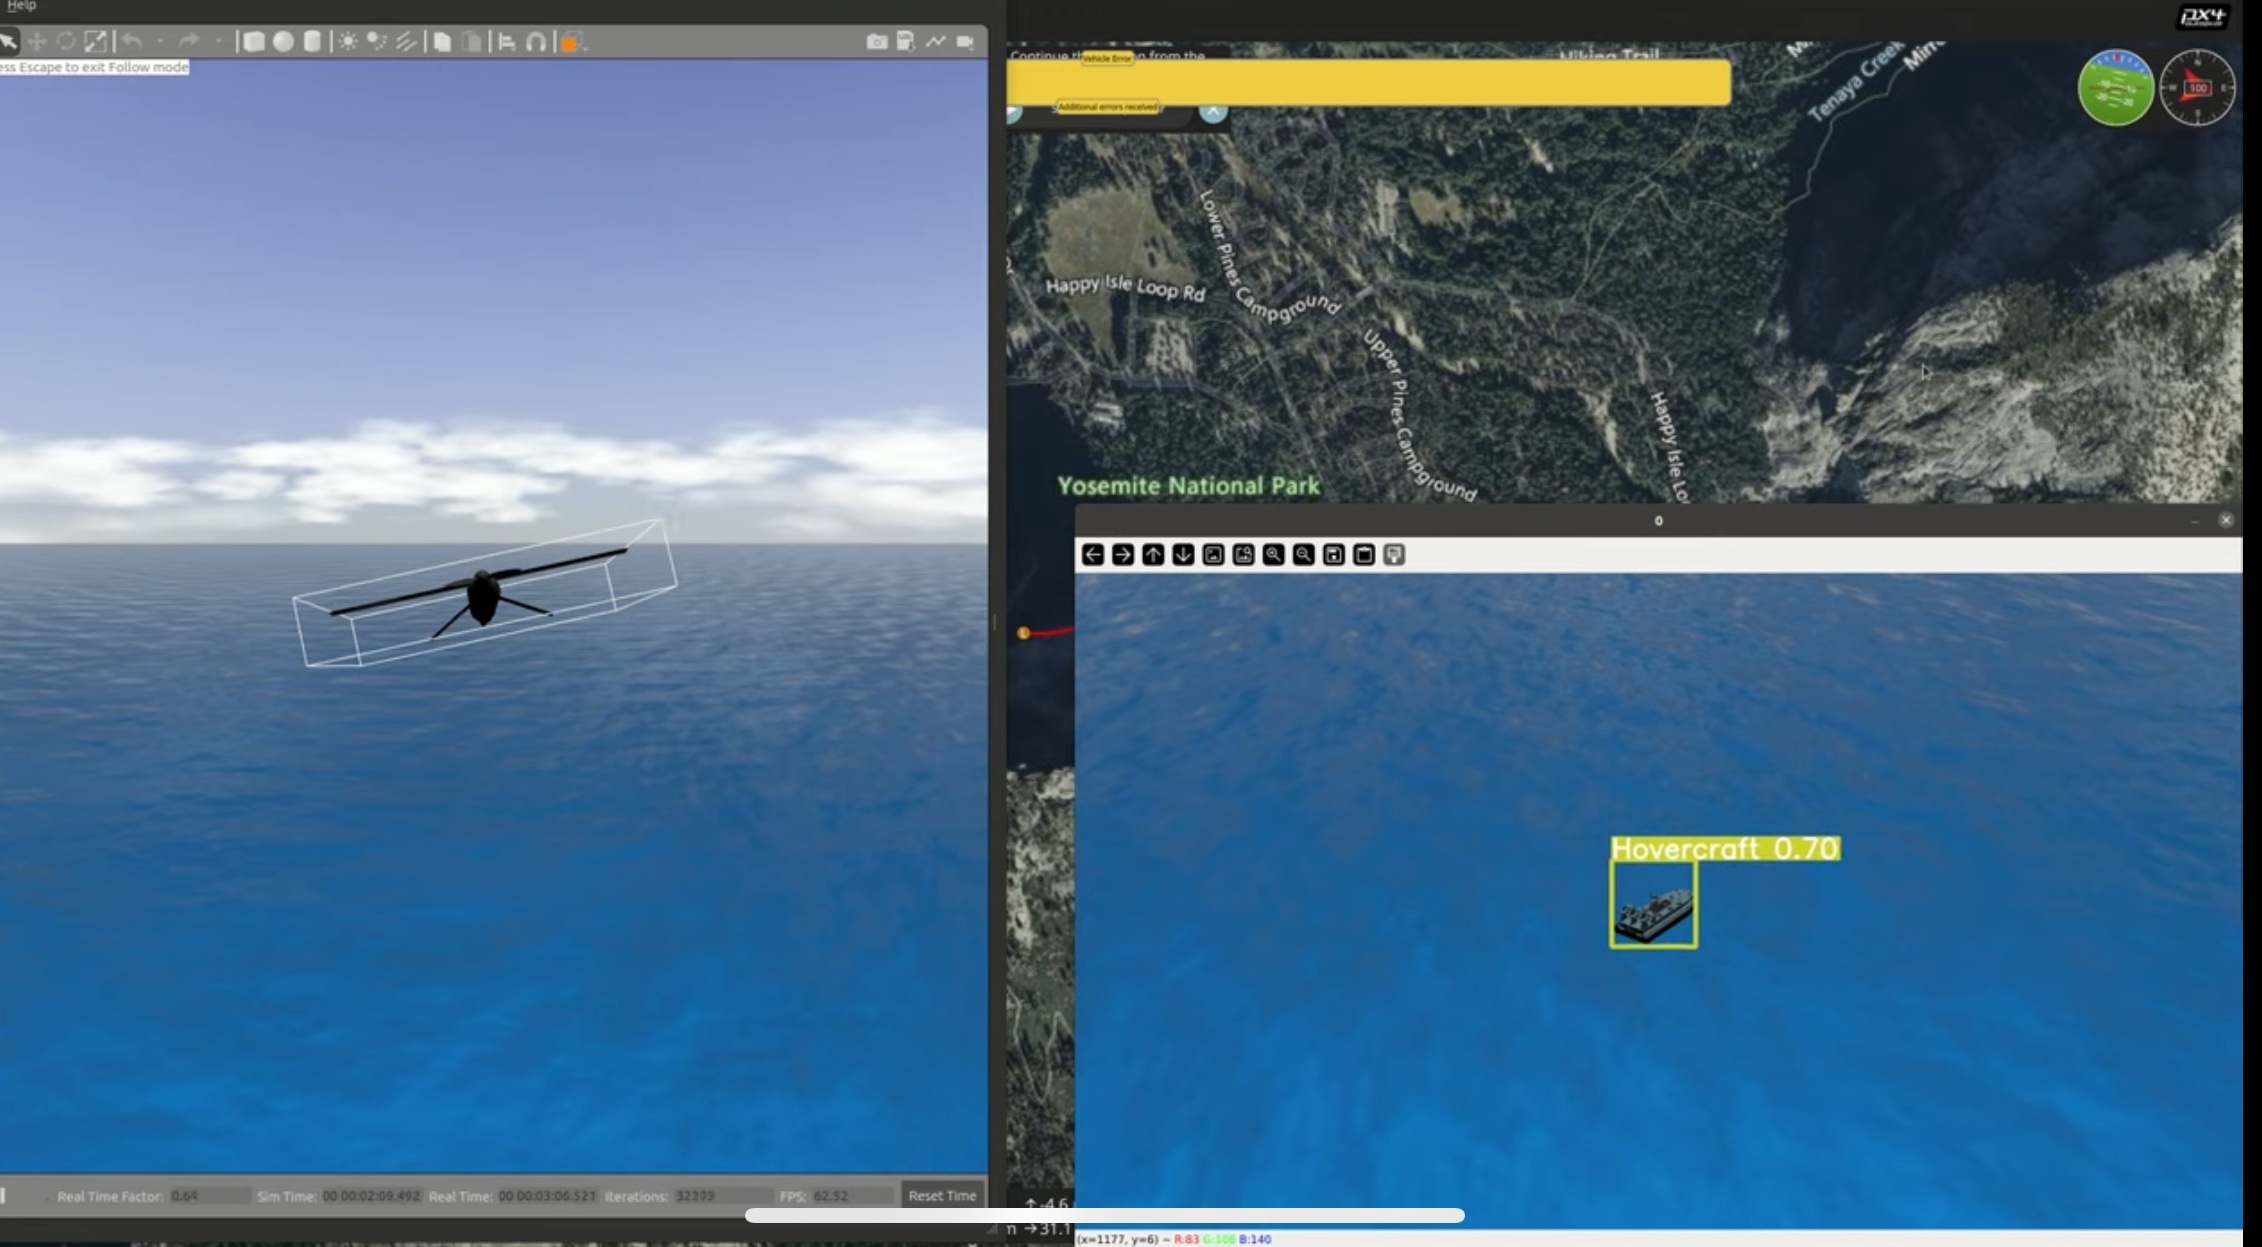Click the record video camera icon

coord(965,42)
